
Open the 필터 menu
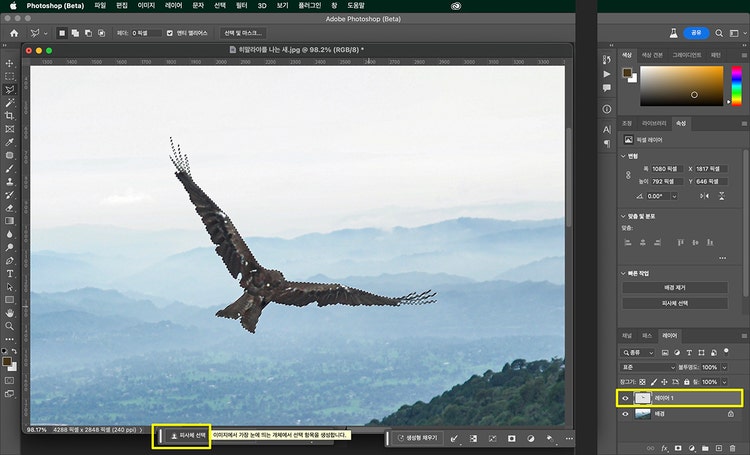242,6
